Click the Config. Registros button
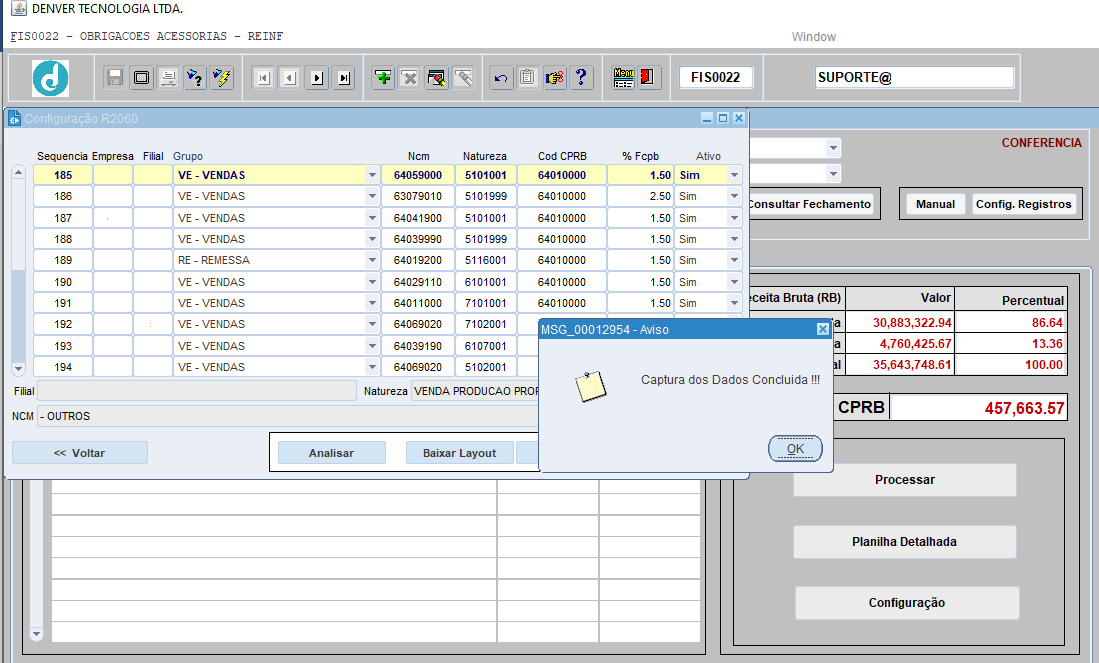Viewport: 1099px width, 663px height. tap(1024, 204)
